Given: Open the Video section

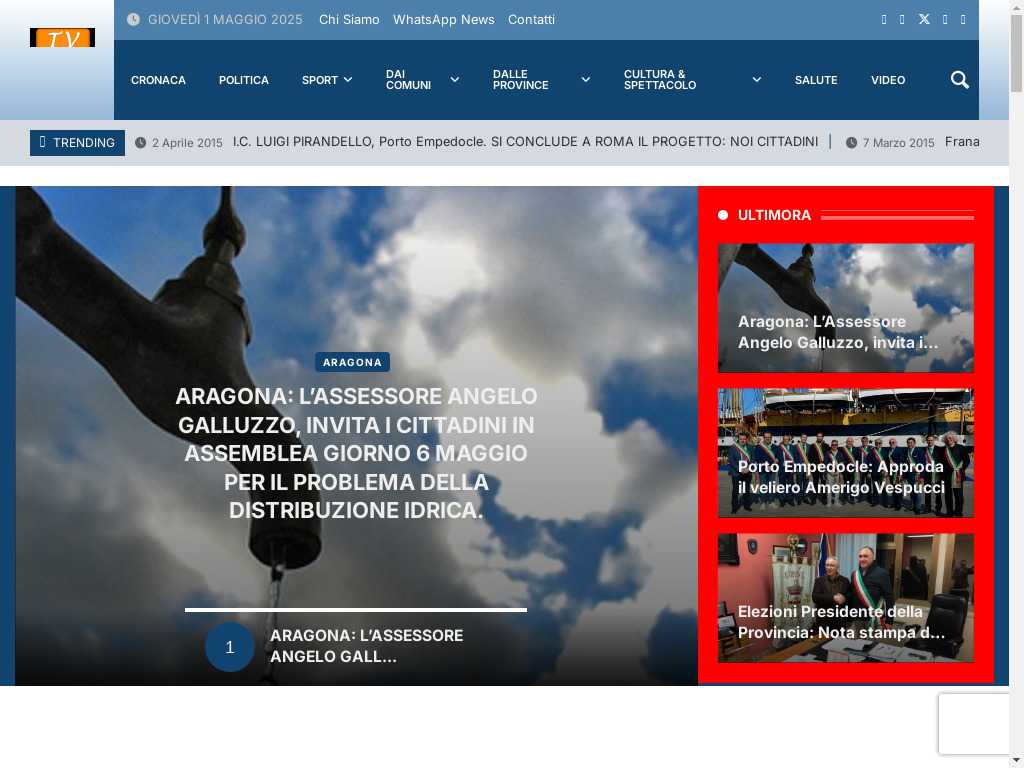Looking at the screenshot, I should pos(888,80).
